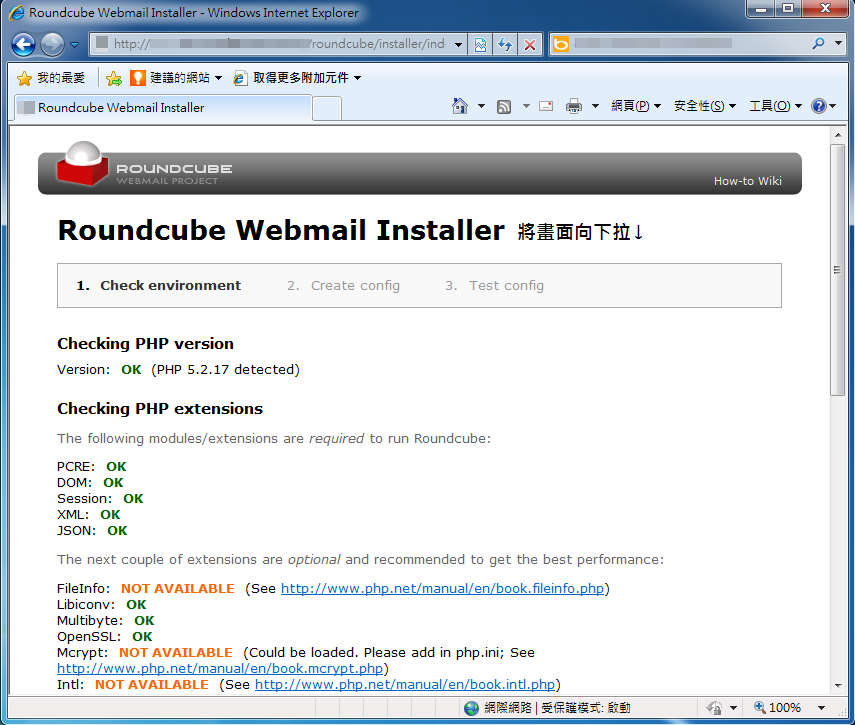Click the vertical scrollbar thumb

[x=838, y=269]
